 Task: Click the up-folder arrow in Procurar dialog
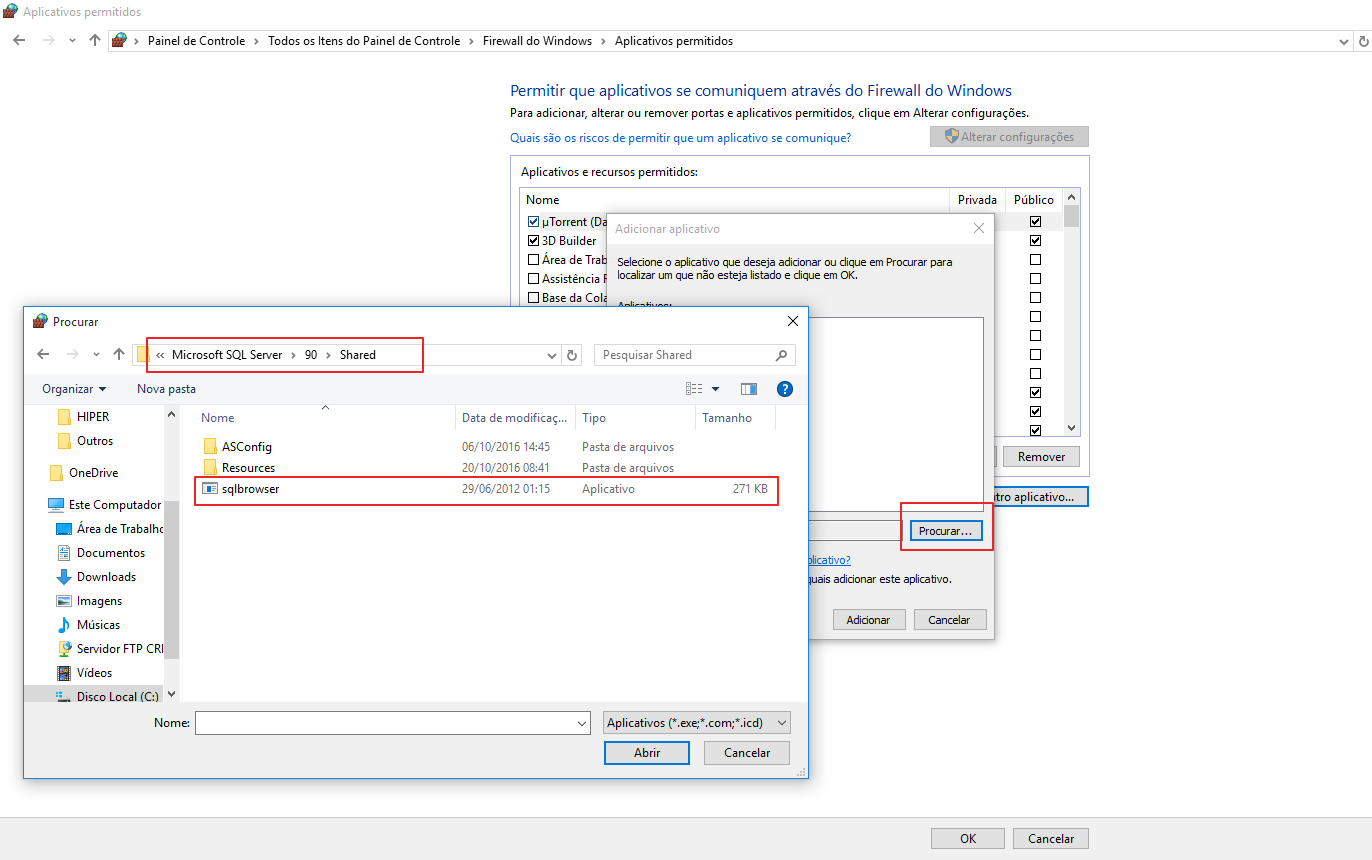pos(119,355)
